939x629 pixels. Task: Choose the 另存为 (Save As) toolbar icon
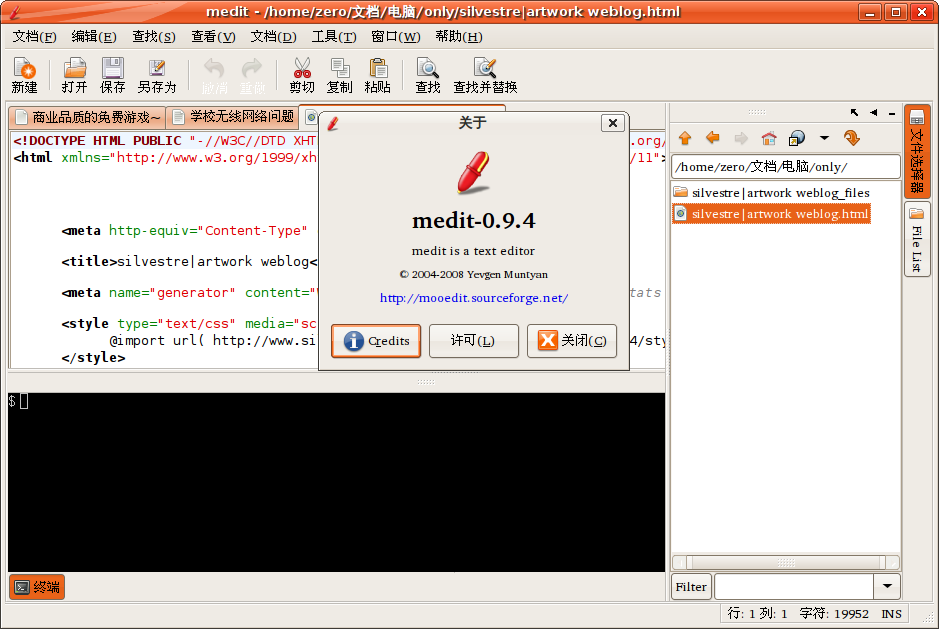[157, 75]
